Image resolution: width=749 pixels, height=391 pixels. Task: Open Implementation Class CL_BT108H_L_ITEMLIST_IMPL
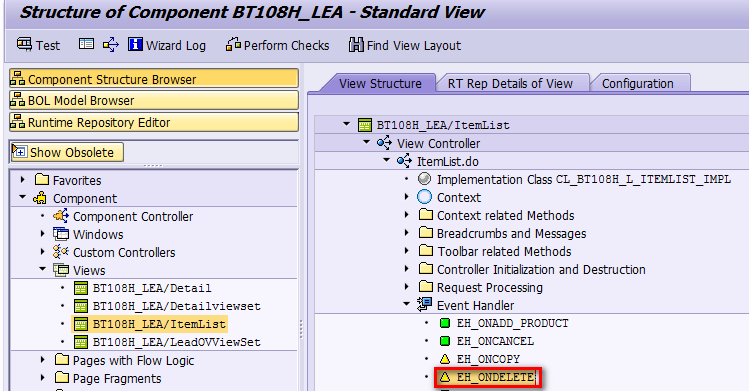584,180
